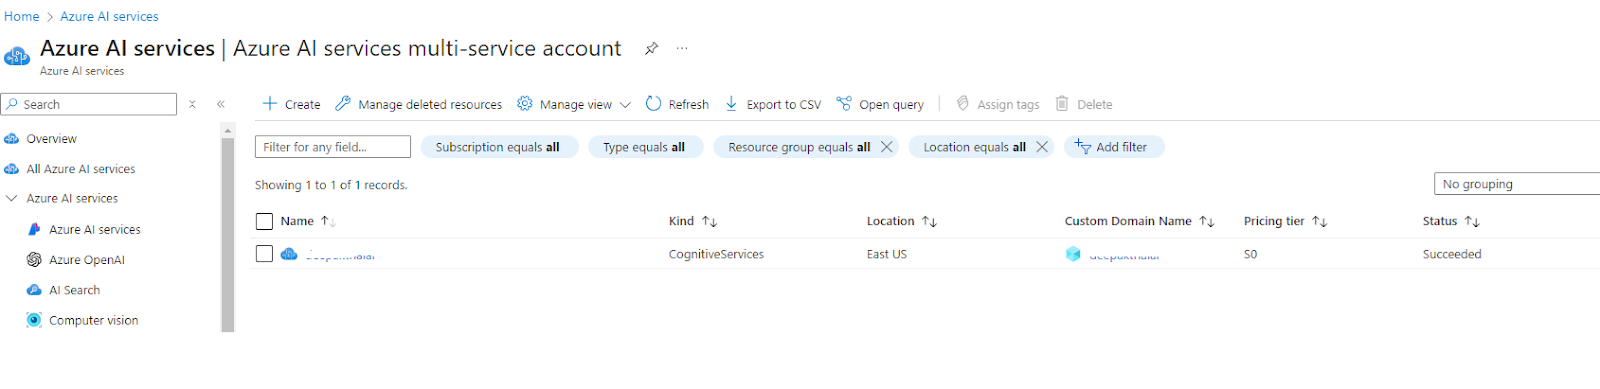
Task: Click the sidebar vertical scrollbar
Action: [228, 234]
